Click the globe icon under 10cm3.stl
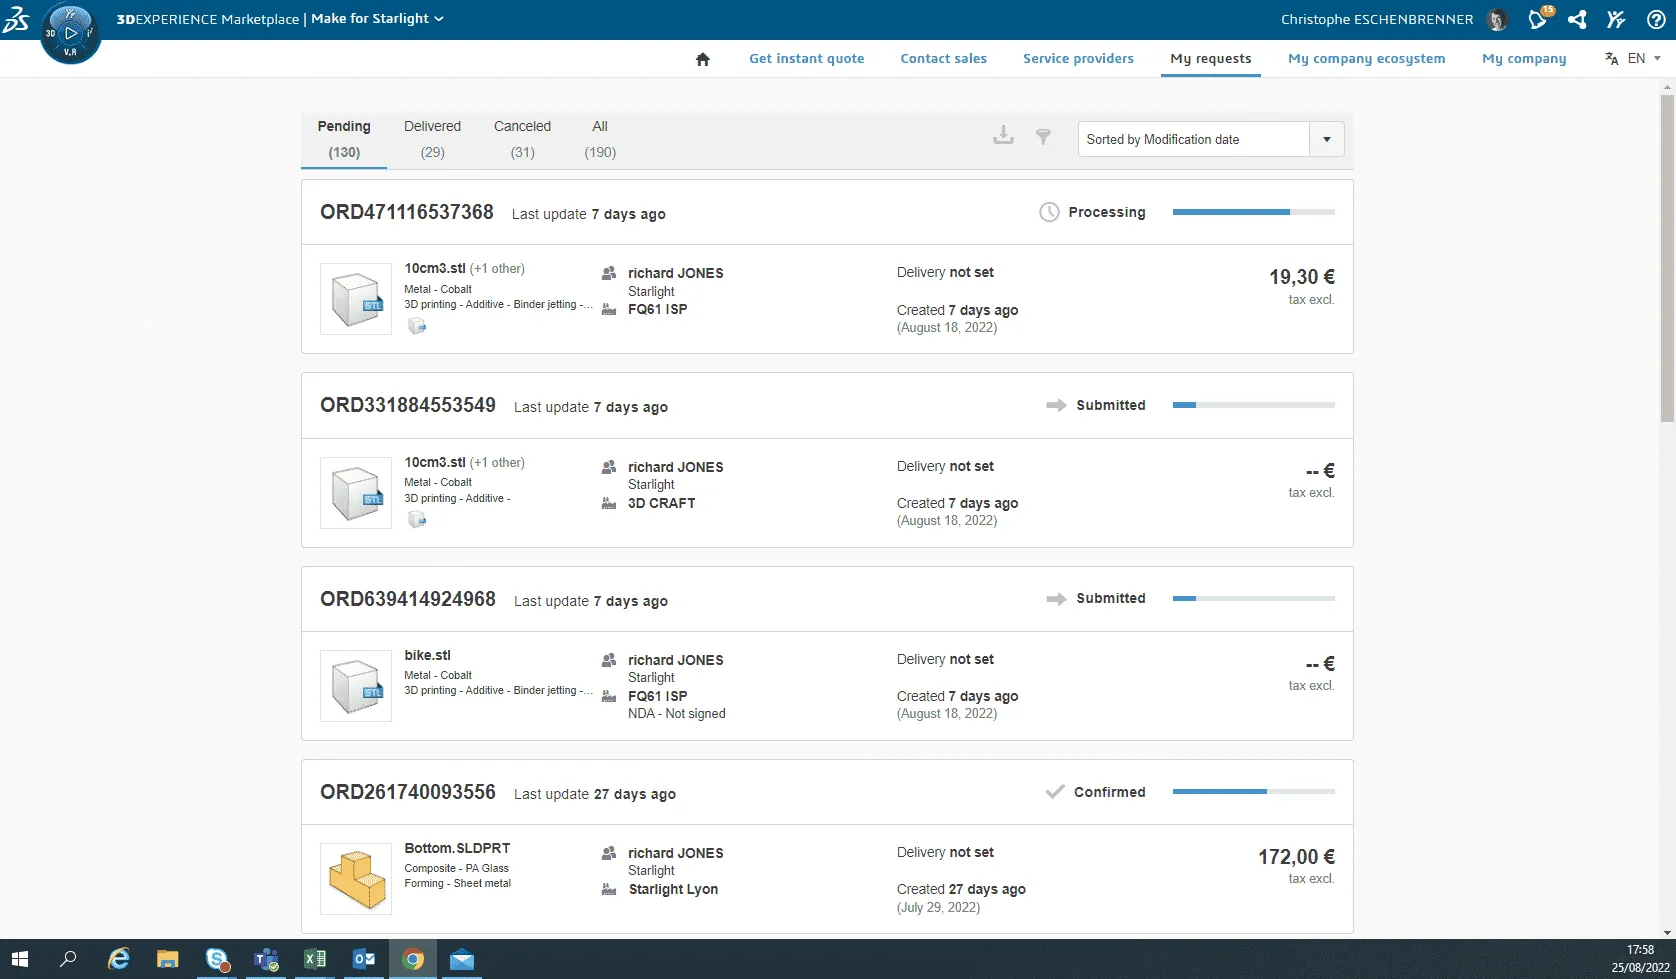The image size is (1676, 979). 417,325
